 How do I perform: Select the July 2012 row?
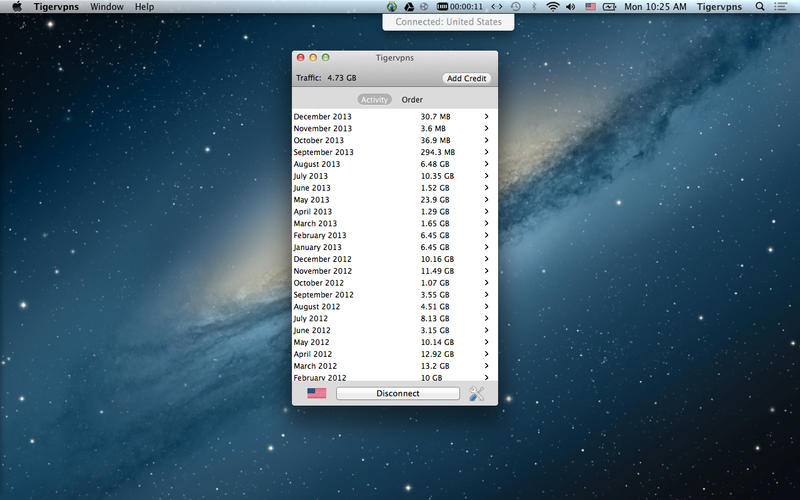tap(394, 318)
